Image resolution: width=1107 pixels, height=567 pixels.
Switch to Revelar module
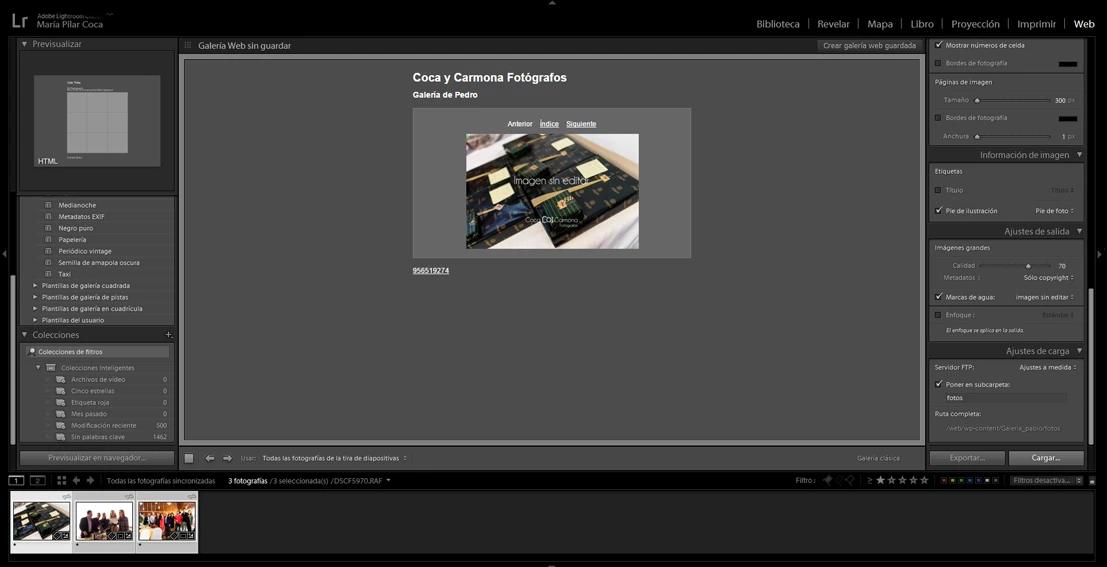click(x=833, y=24)
